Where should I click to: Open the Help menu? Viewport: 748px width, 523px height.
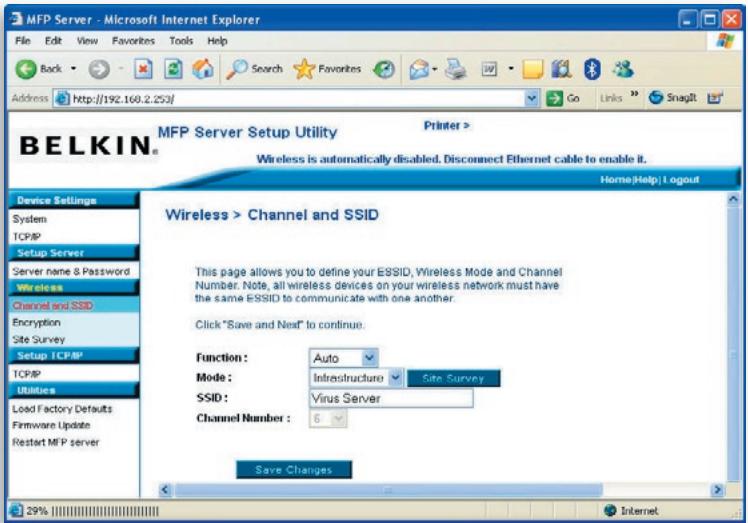(217, 41)
